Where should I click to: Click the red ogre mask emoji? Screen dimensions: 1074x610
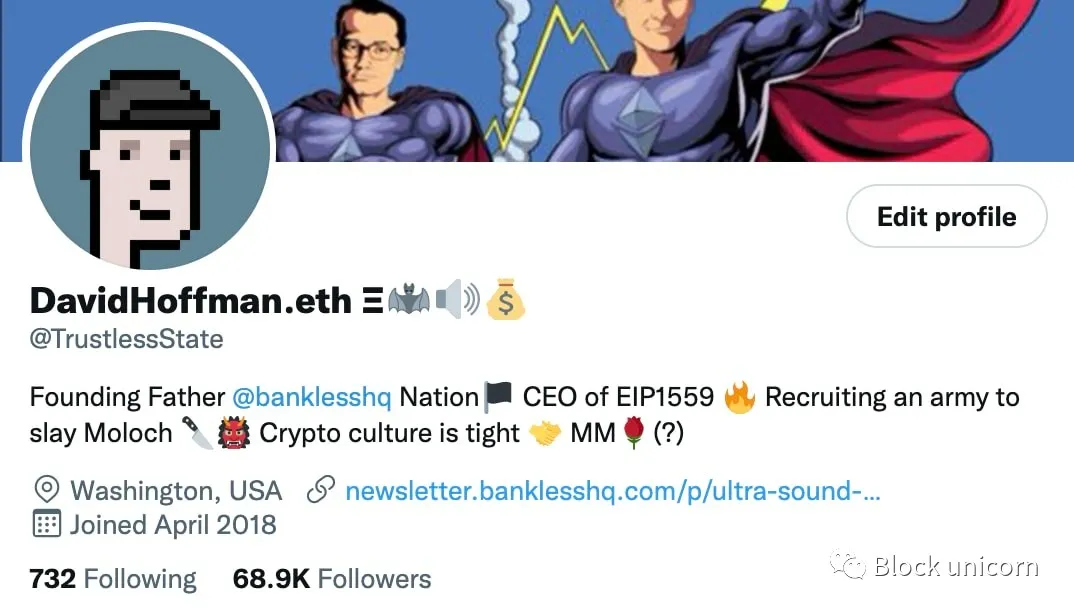[234, 433]
